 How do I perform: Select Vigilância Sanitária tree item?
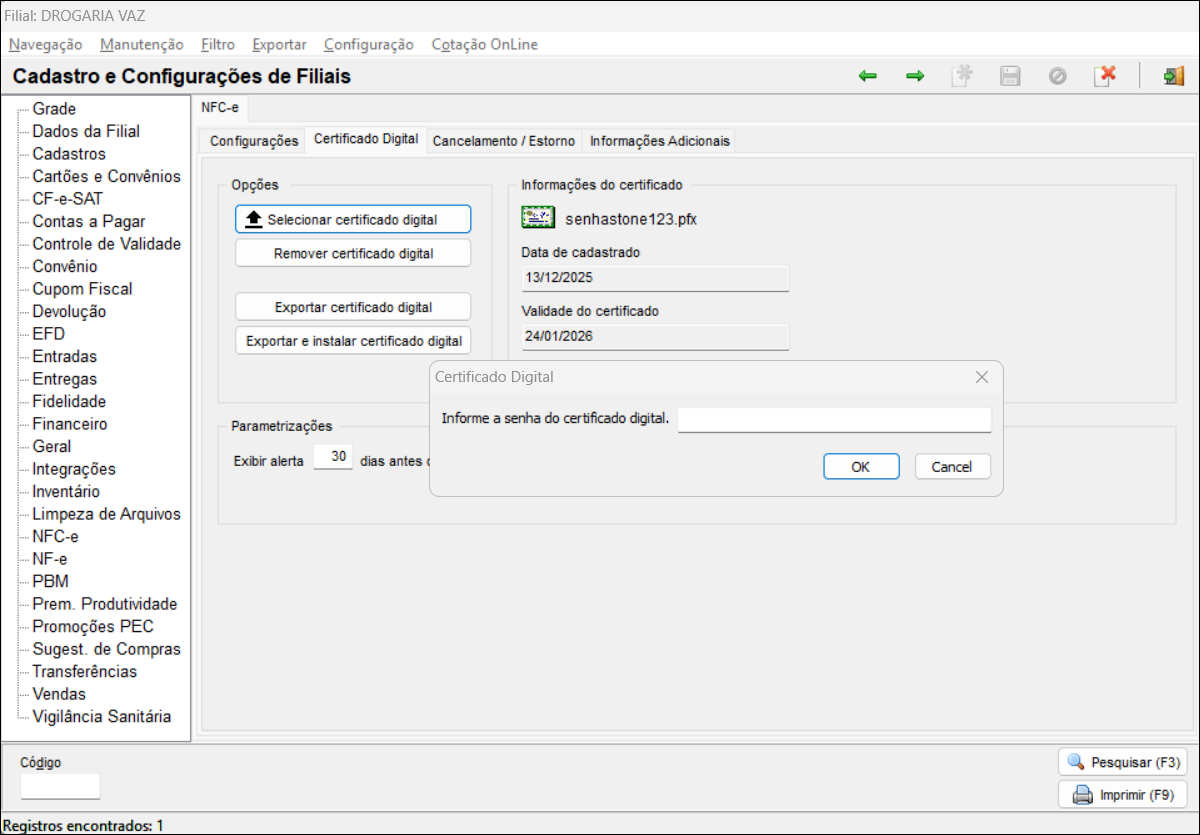pyautogui.click(x=101, y=716)
